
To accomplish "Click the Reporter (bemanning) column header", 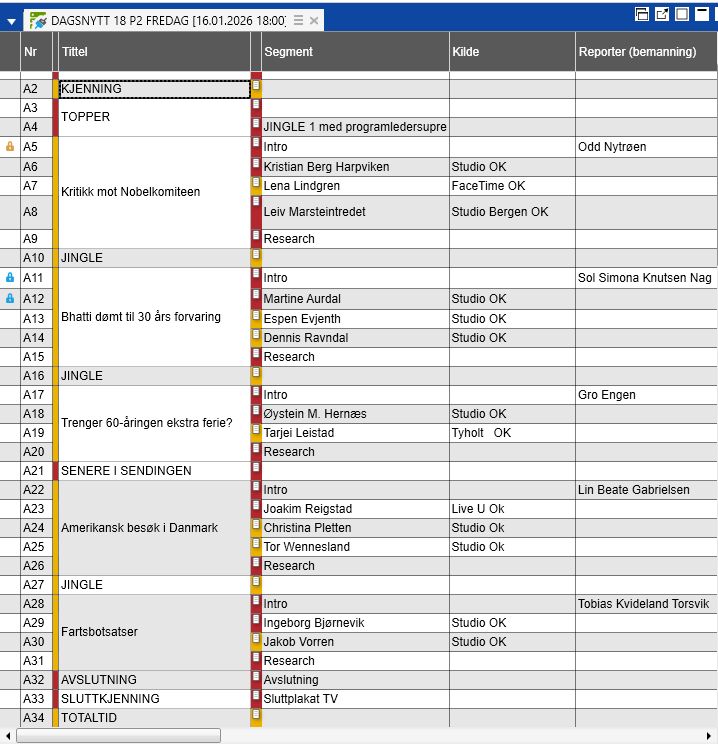I will point(645,52).
